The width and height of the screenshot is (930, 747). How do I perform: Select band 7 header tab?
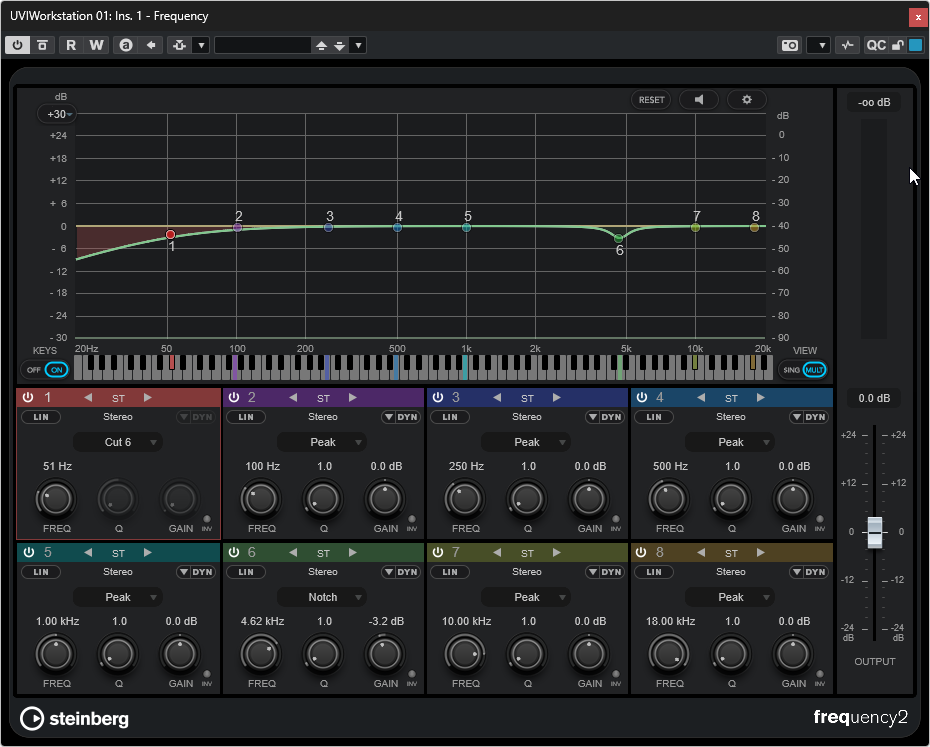tap(527, 552)
